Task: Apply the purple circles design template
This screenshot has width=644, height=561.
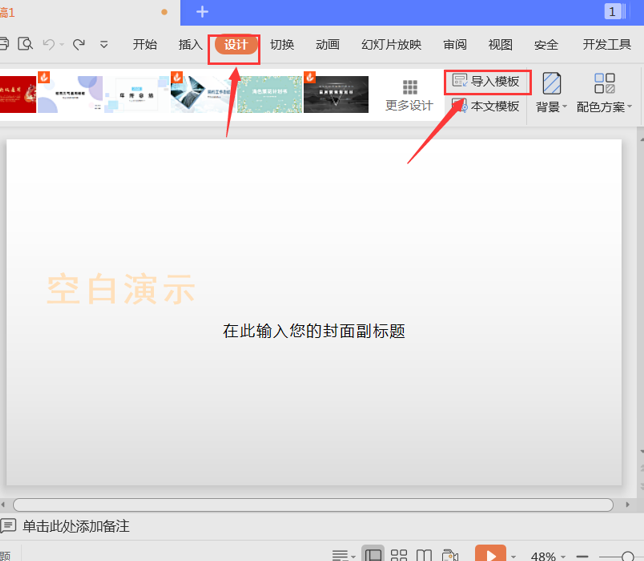Action: (x=70, y=94)
